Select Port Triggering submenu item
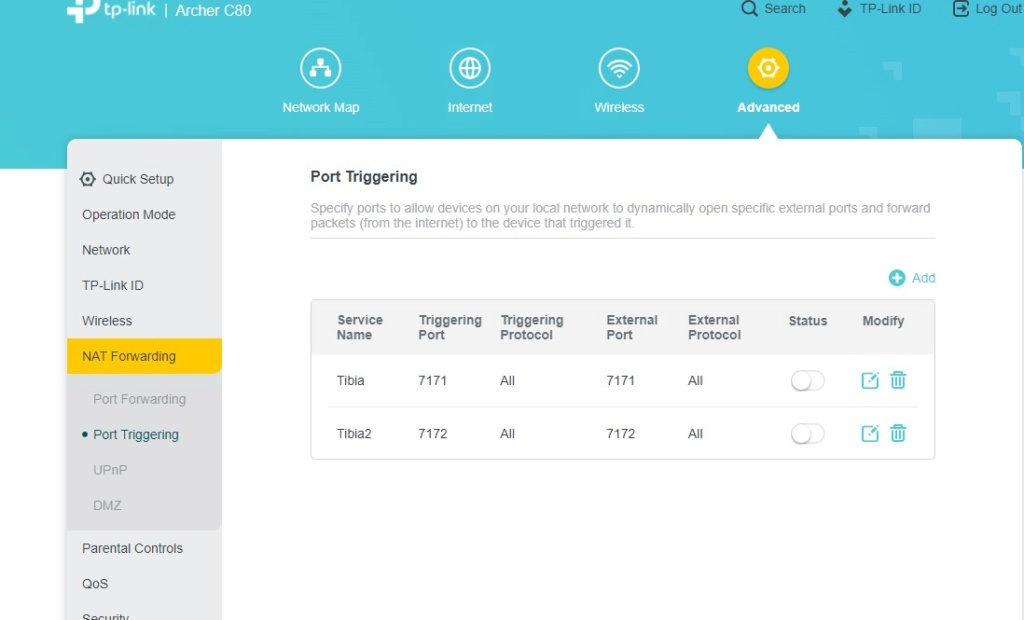The width and height of the screenshot is (1024, 620). click(136, 434)
